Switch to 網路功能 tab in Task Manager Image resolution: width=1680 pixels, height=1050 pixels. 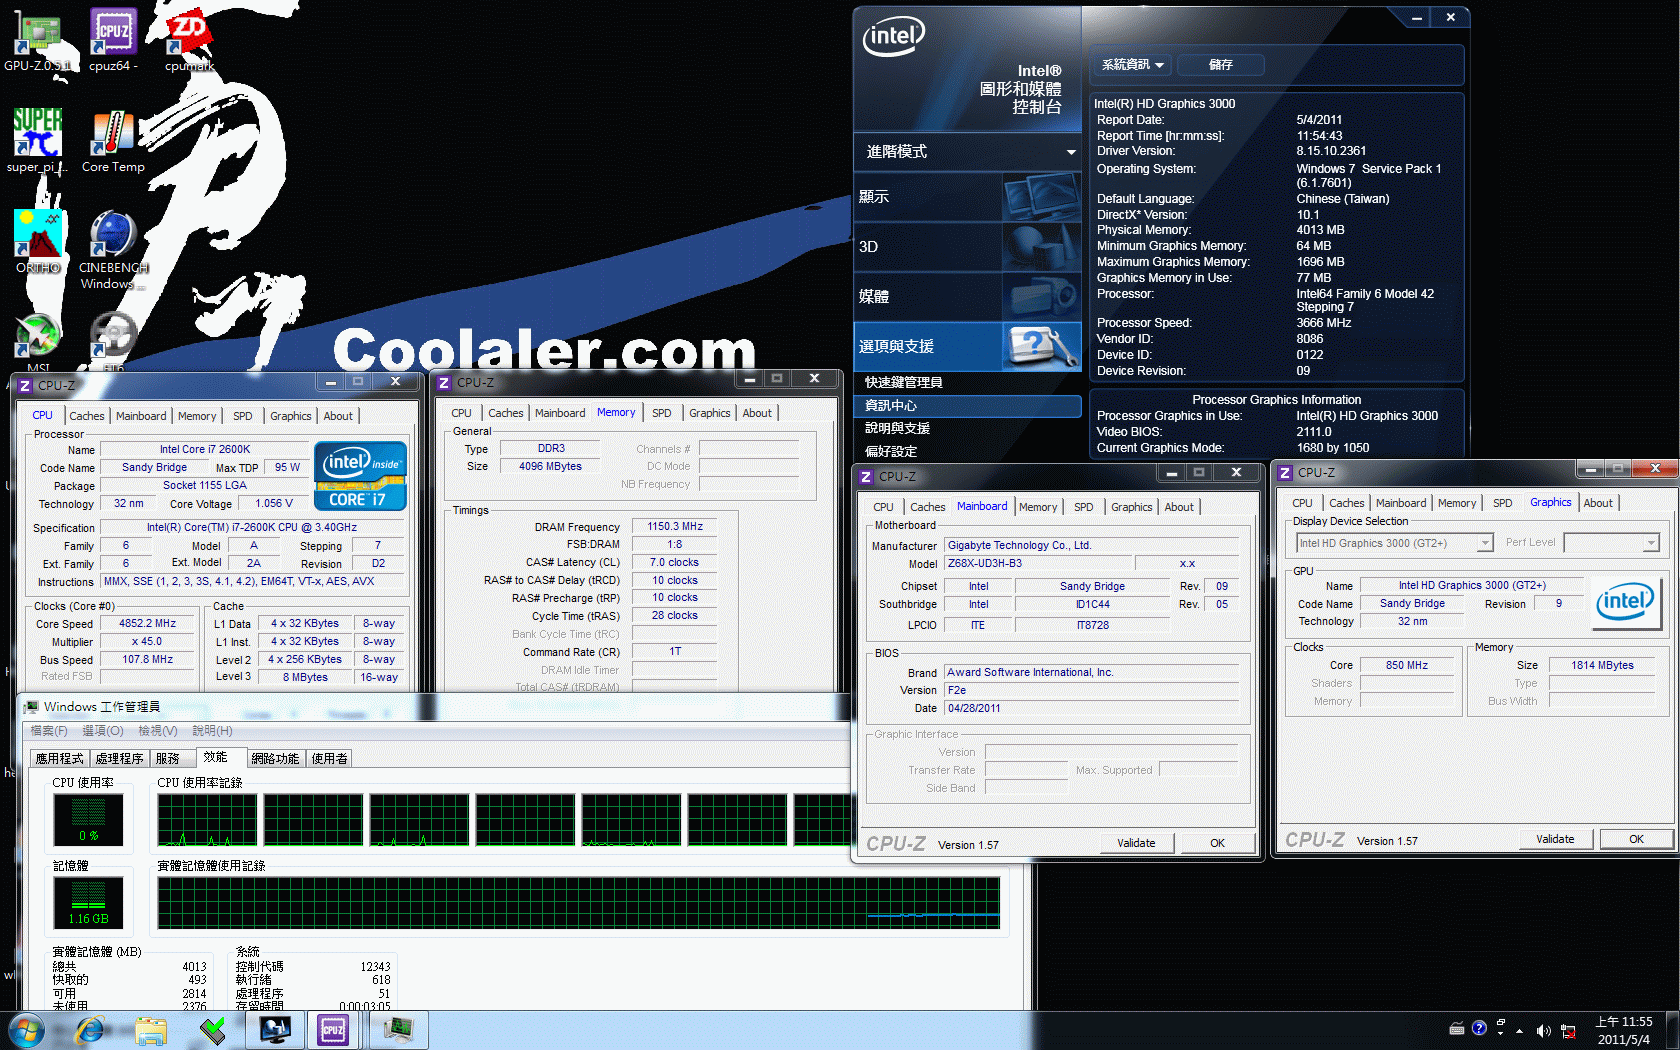pyautogui.click(x=275, y=759)
